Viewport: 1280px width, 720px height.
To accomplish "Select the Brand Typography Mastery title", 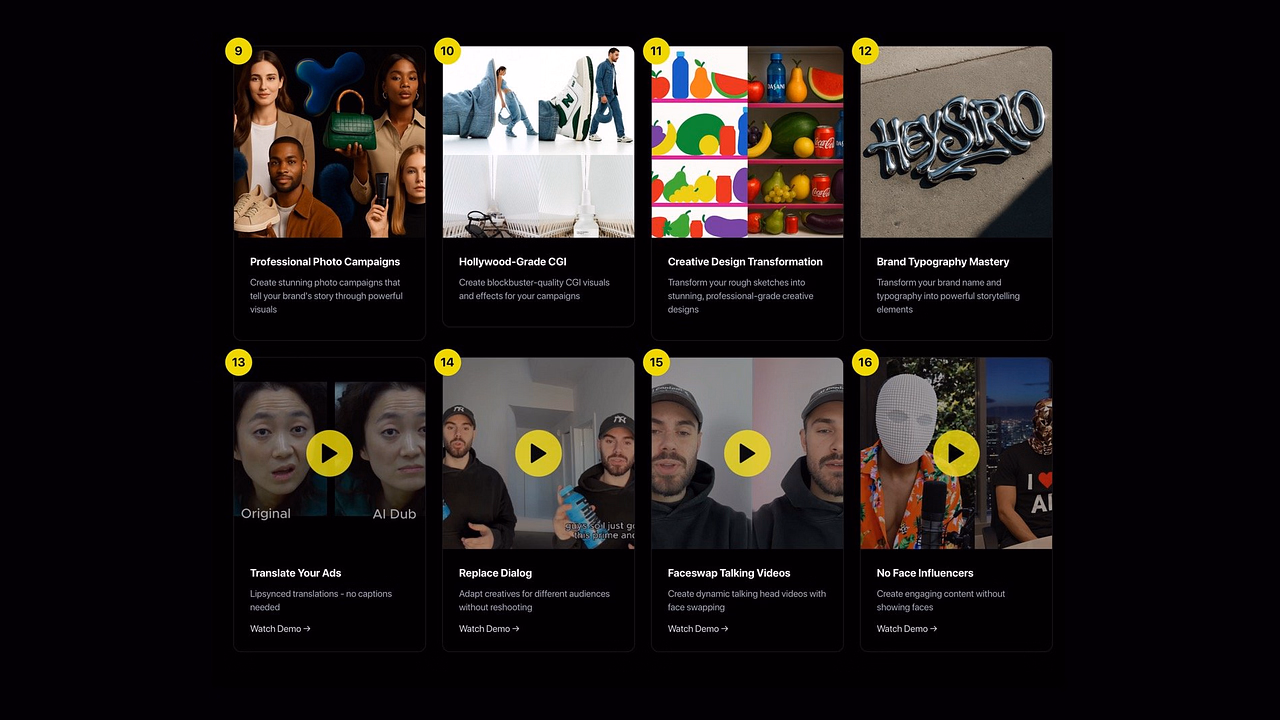I will pos(943,262).
